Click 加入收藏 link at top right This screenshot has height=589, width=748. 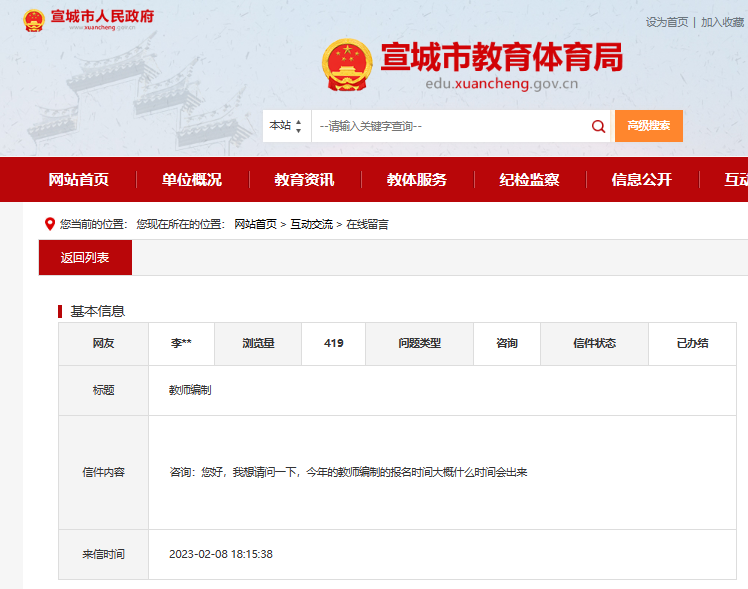[x=722, y=22]
